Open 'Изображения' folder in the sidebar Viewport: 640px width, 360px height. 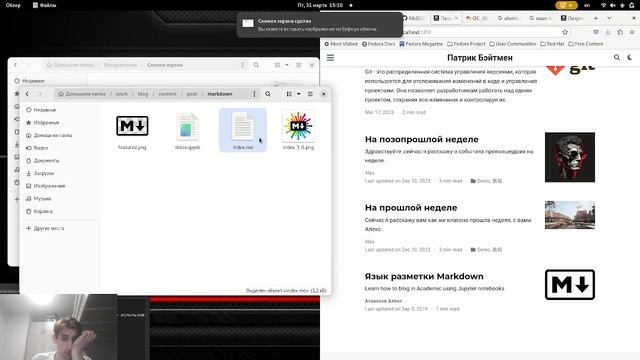click(x=45, y=186)
